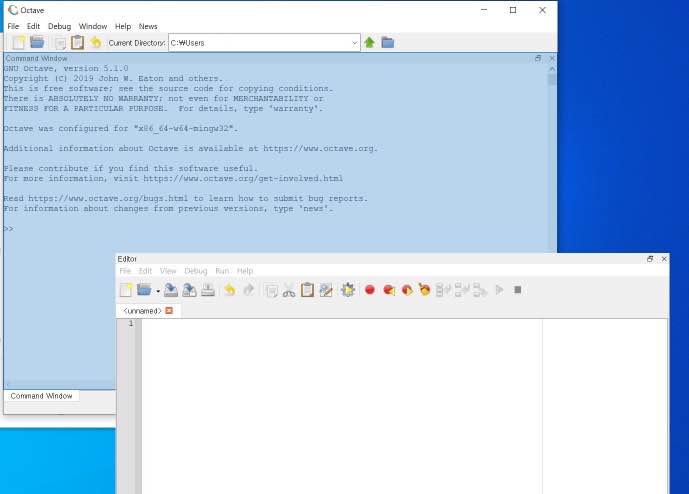Open Debug menu in Octave main window

59,26
